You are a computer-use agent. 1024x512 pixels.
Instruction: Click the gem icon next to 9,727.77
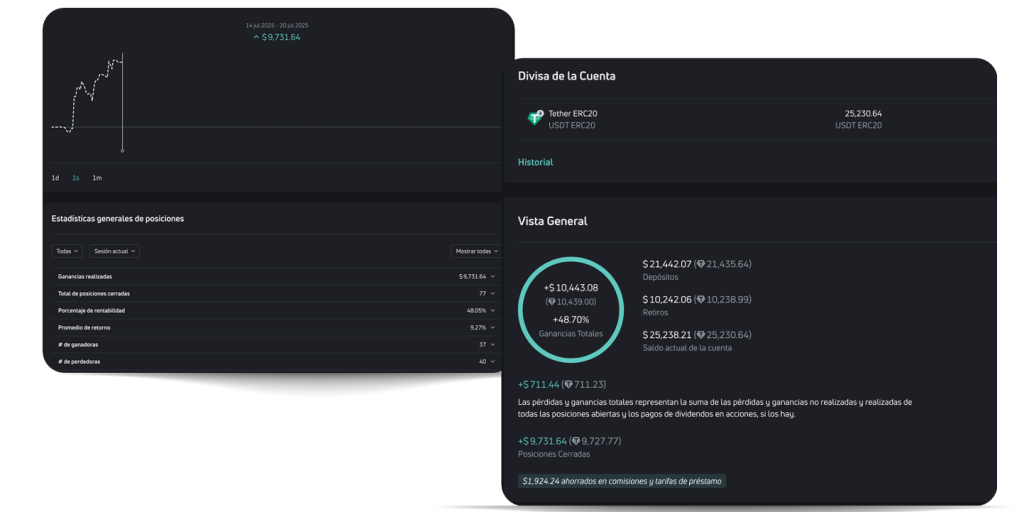[576, 441]
